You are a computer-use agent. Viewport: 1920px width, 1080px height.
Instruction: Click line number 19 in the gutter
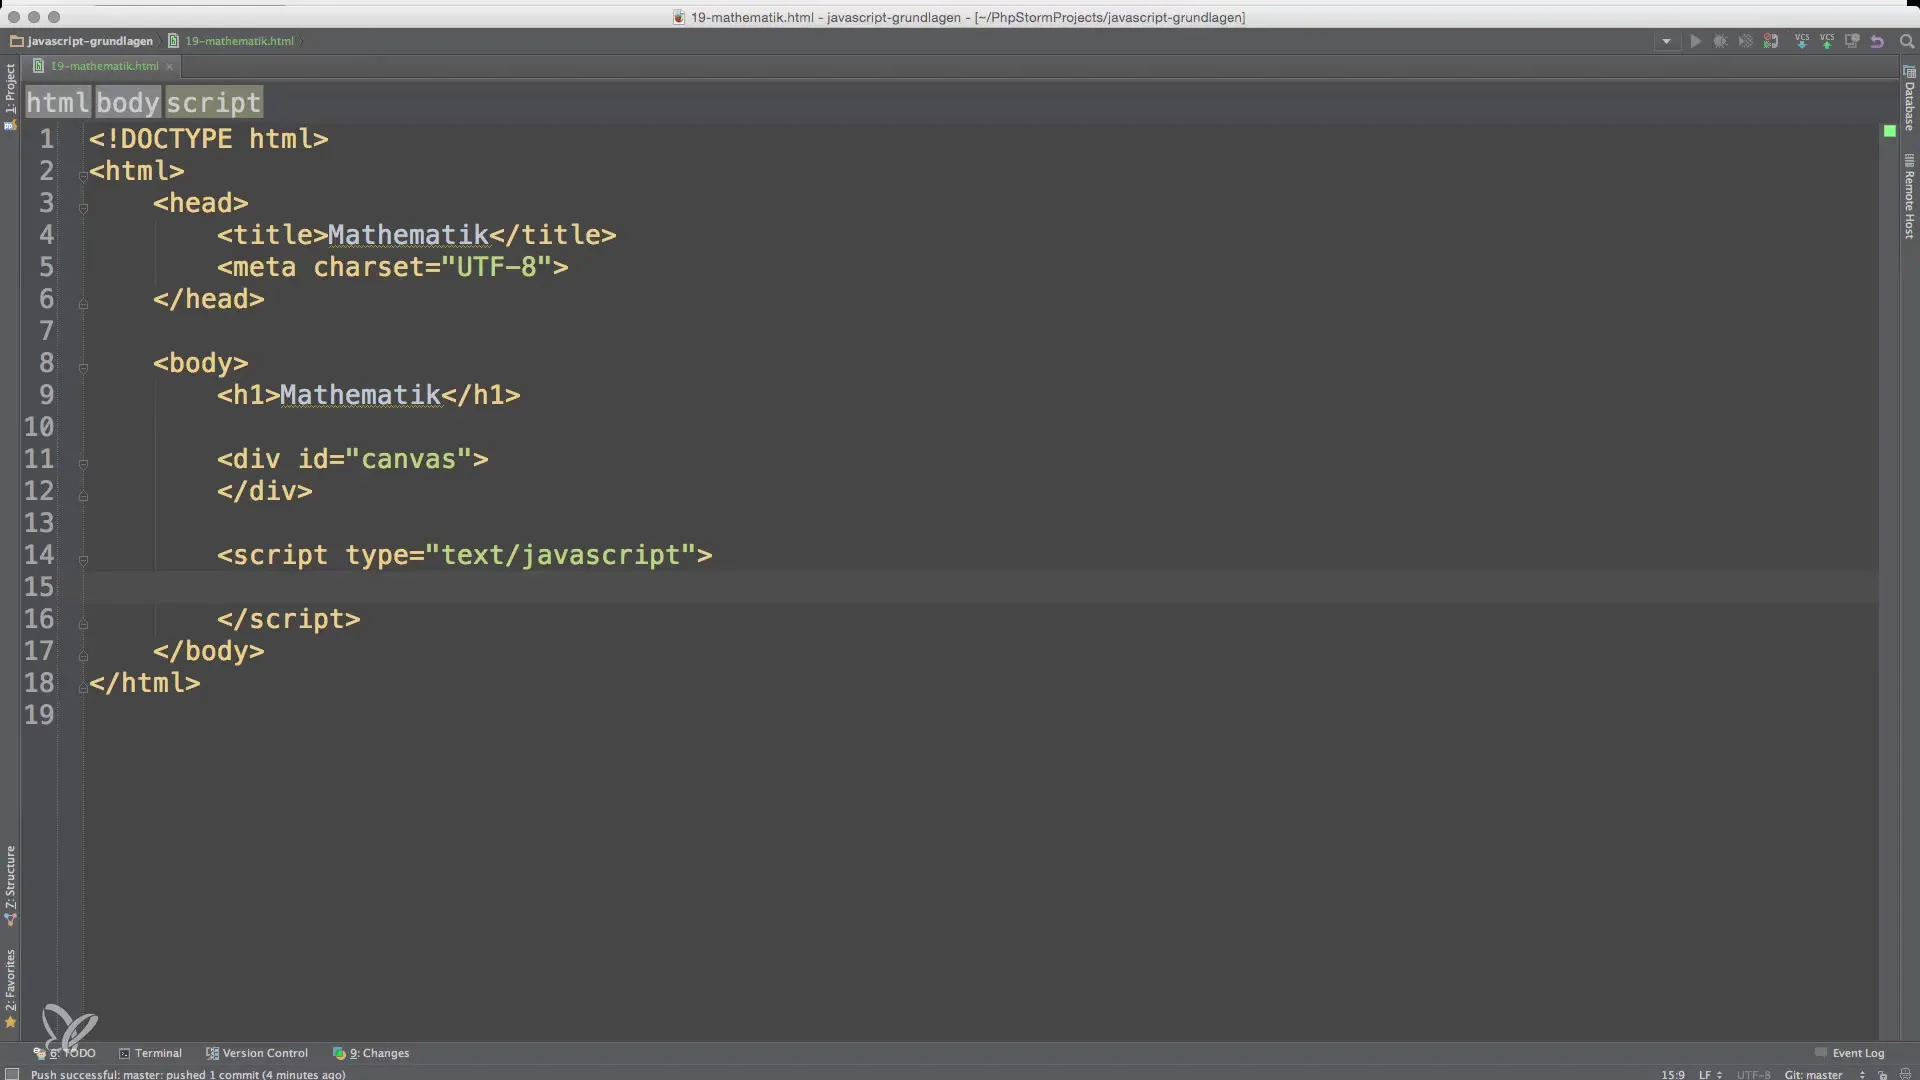point(39,715)
